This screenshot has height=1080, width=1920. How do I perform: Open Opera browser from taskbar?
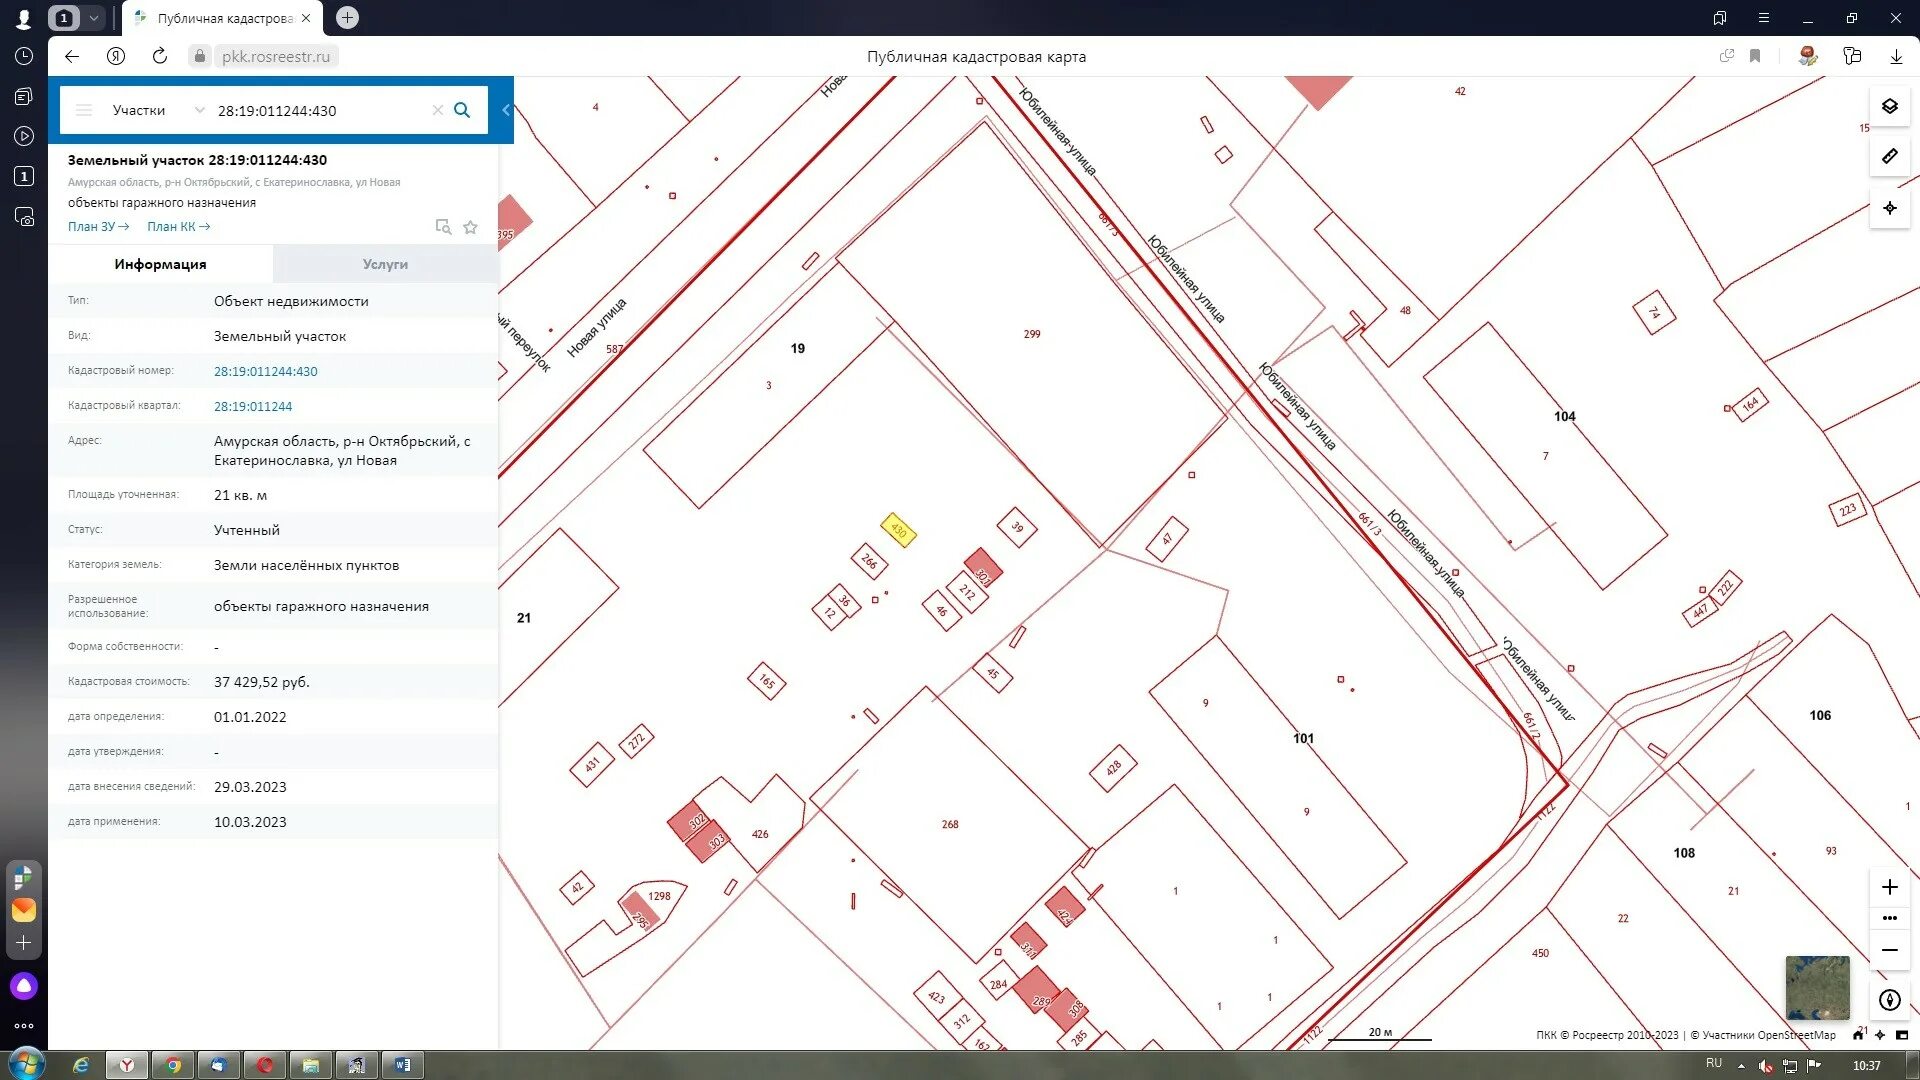(x=264, y=1065)
